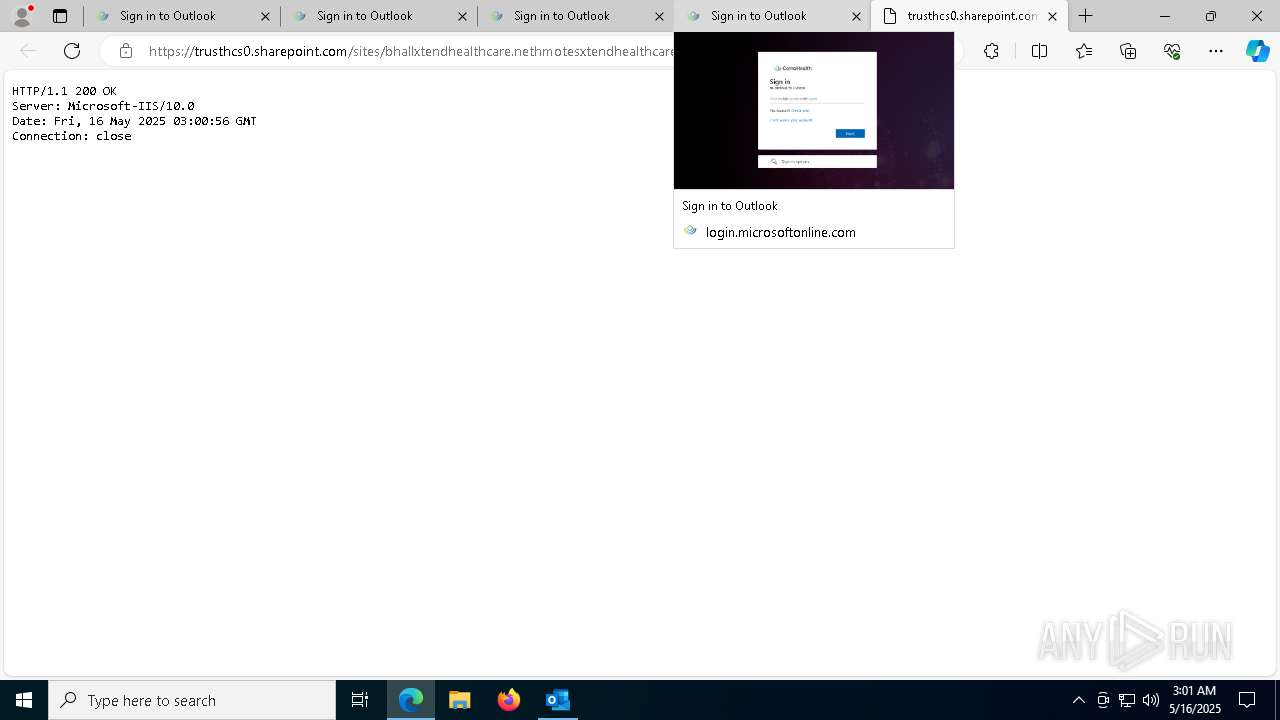Open the Extensions puzzle icon

(x=991, y=51)
